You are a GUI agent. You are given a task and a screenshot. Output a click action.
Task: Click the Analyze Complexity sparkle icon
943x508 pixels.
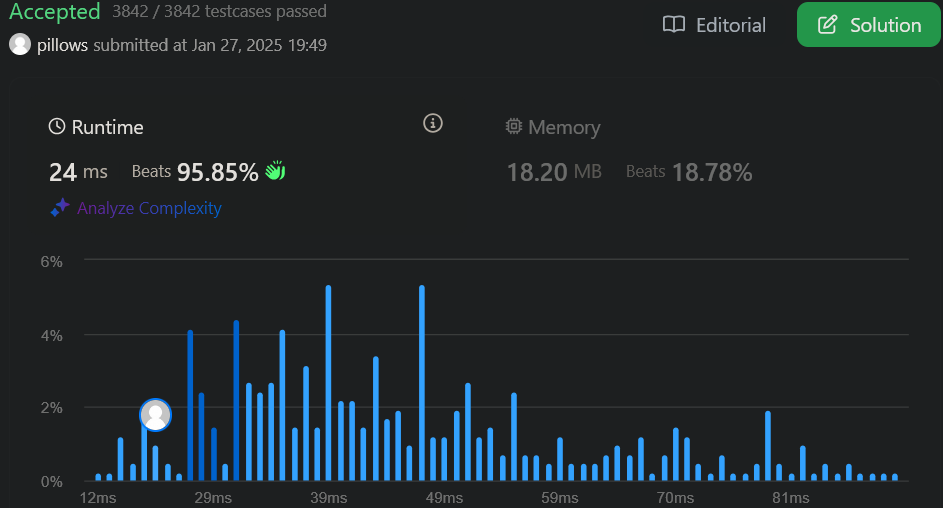[x=60, y=207]
